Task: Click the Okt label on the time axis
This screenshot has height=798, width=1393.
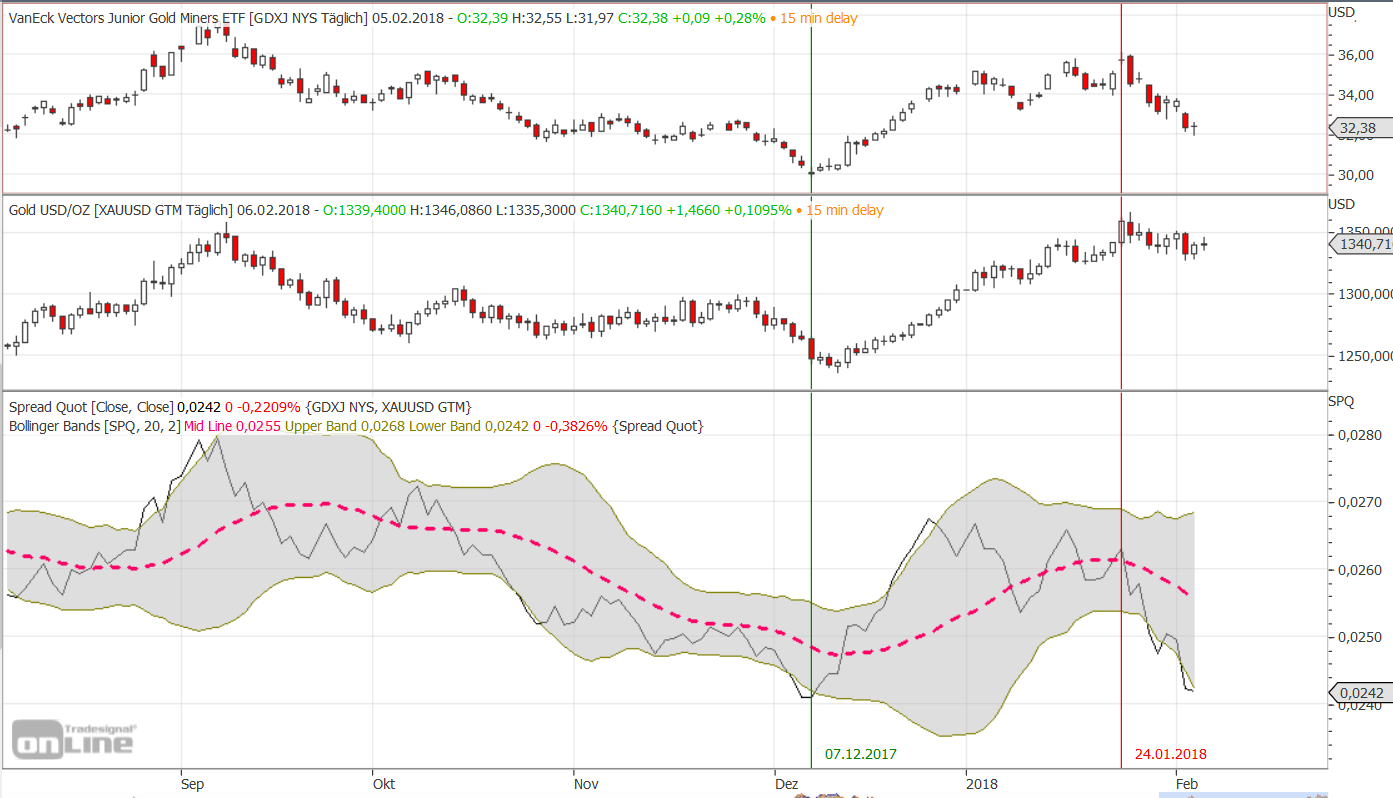Action: tap(384, 783)
